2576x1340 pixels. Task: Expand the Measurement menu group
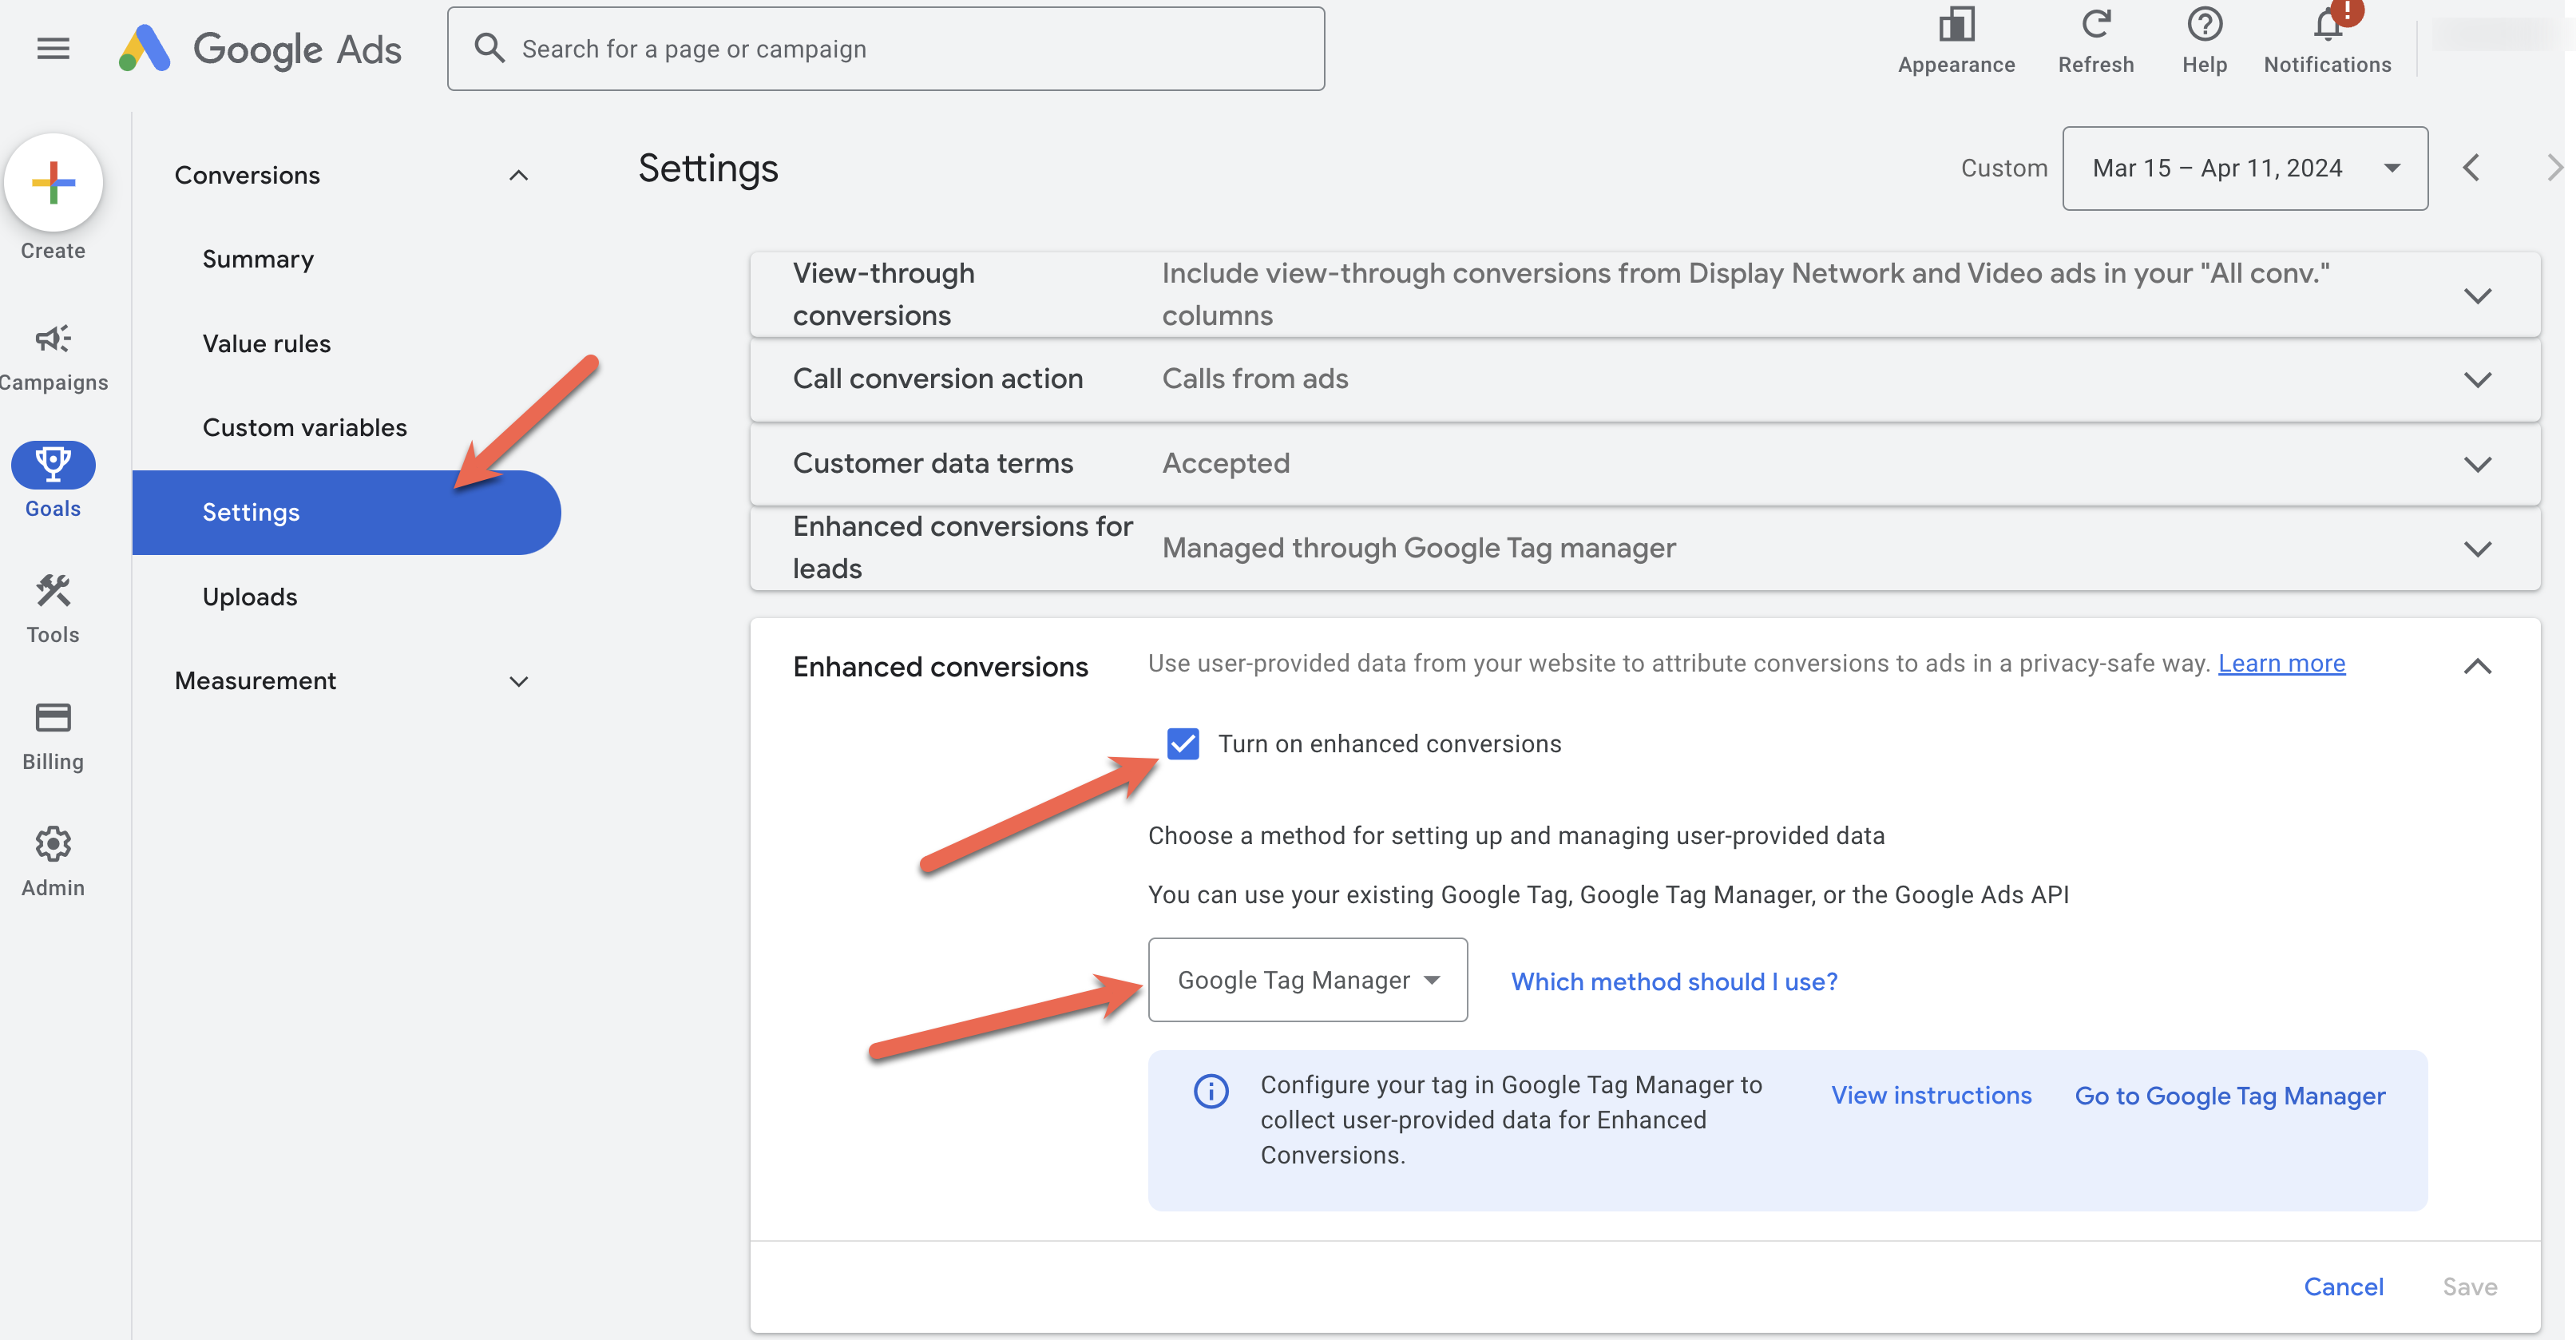pos(518,681)
